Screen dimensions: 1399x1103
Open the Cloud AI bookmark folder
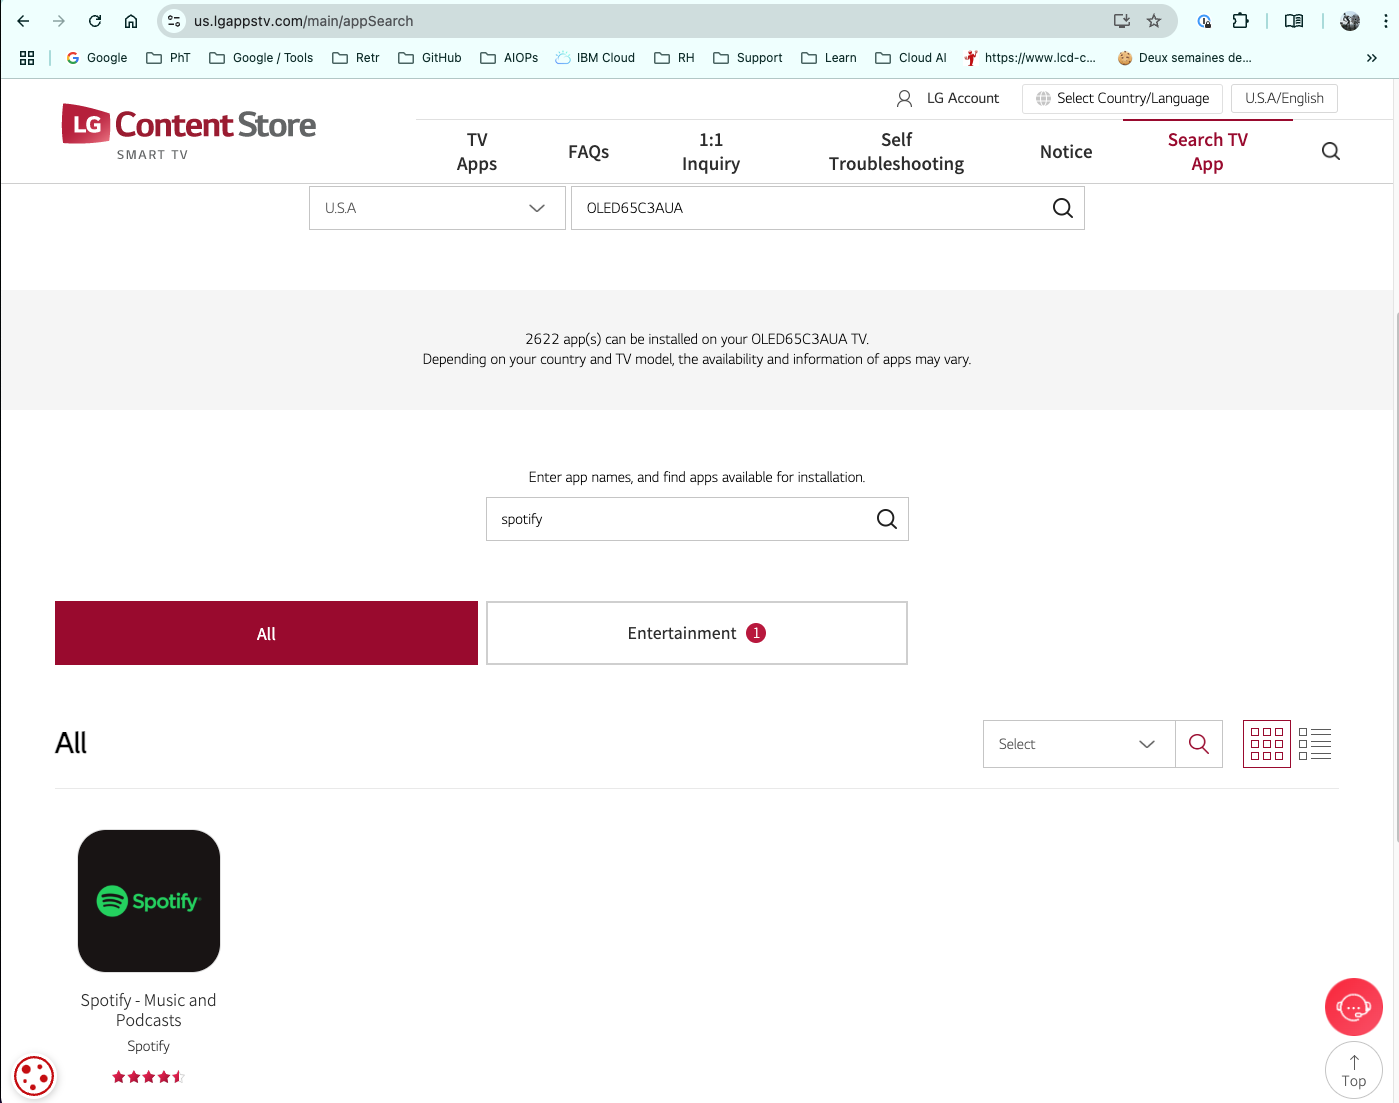[x=911, y=58]
